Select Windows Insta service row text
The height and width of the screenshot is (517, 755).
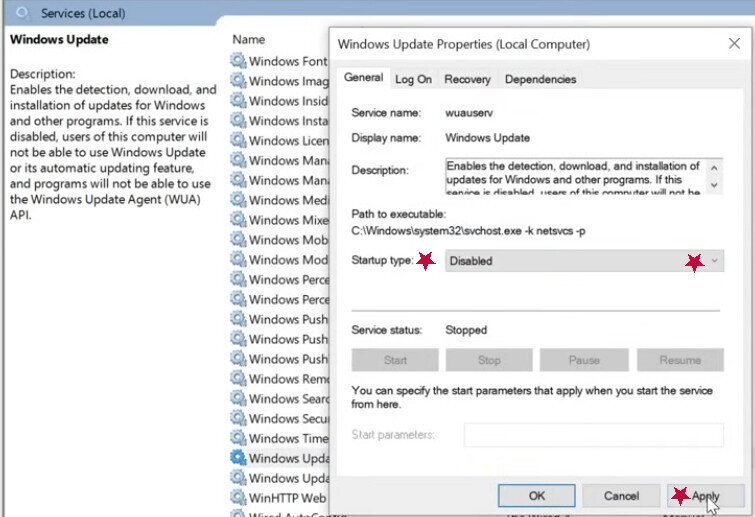tap(288, 121)
